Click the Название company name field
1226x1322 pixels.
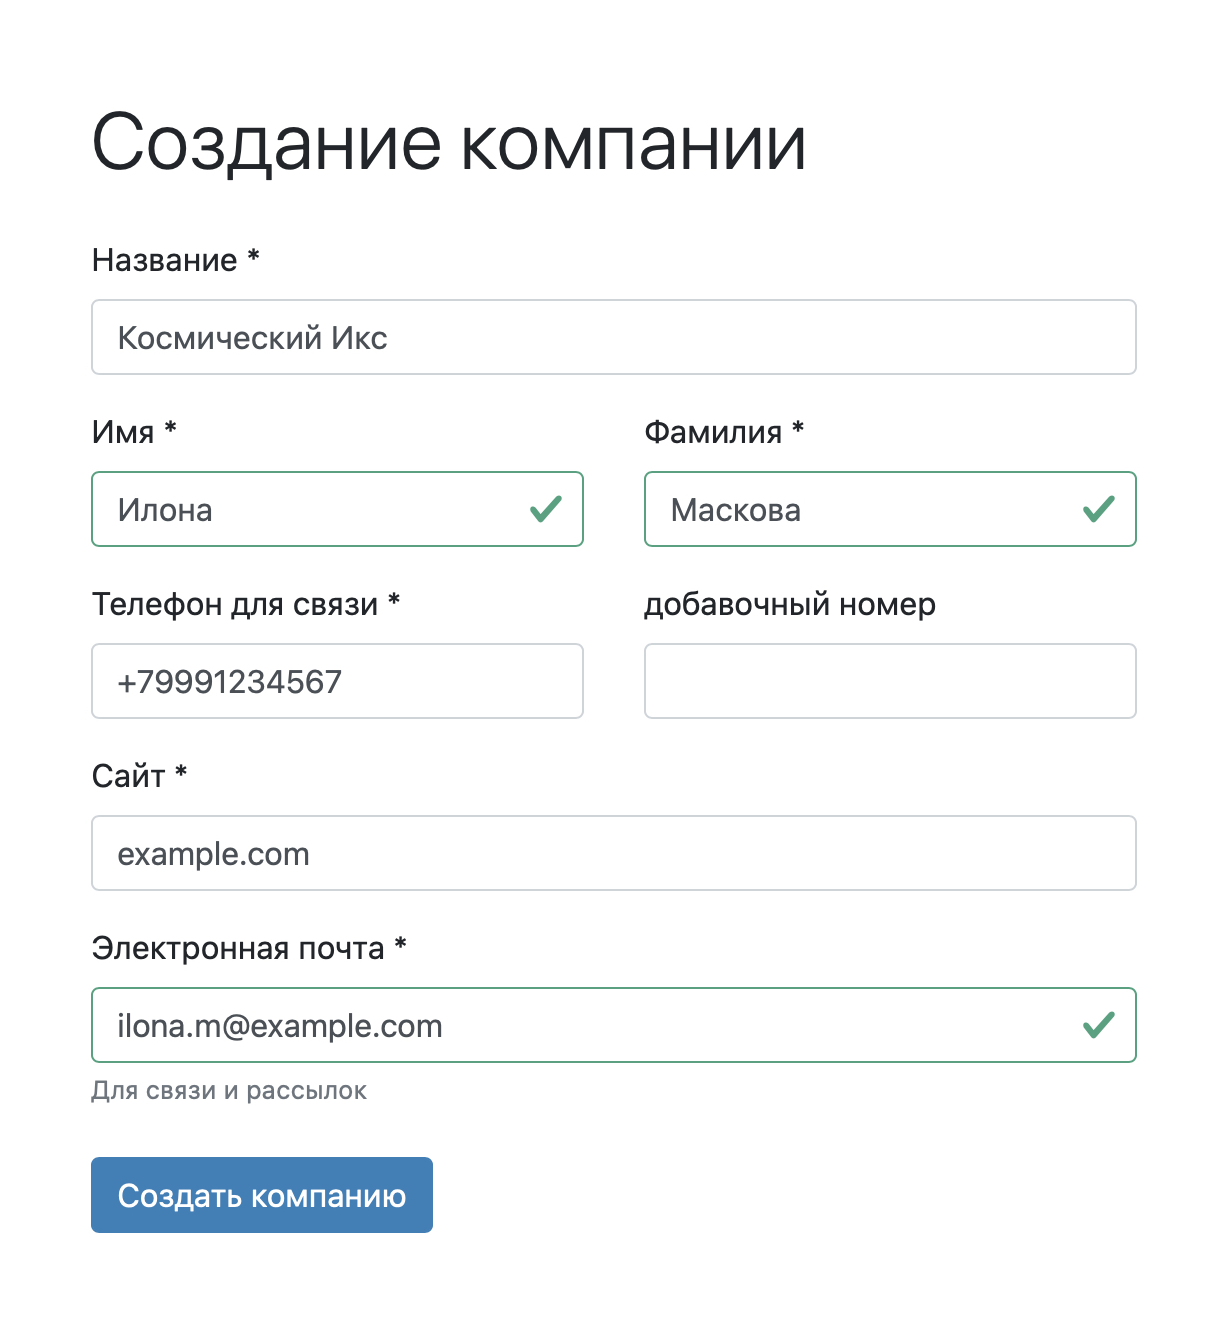tap(613, 337)
